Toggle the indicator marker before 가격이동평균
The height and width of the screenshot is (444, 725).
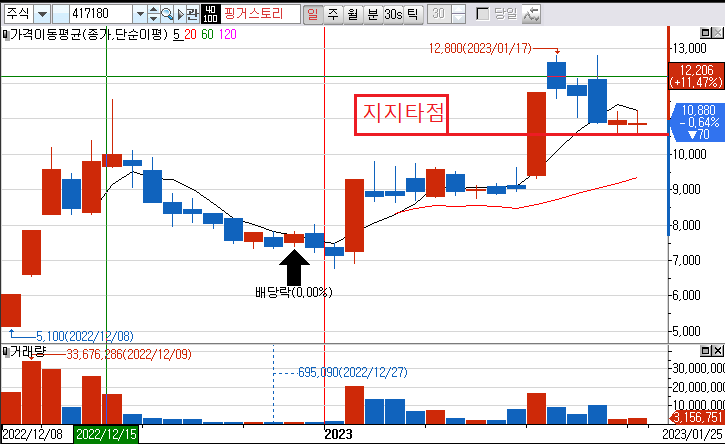click(x=6, y=35)
